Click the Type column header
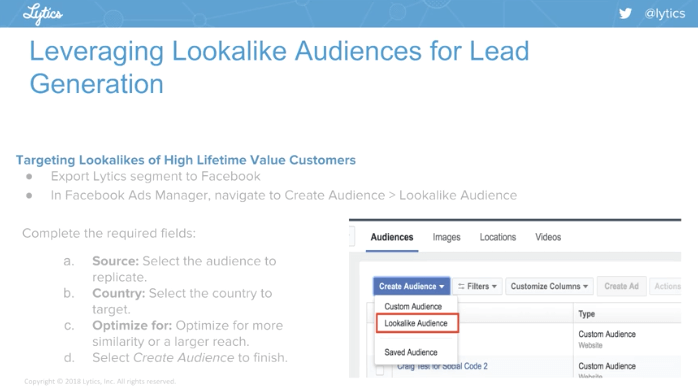The image size is (698, 392). [x=586, y=314]
